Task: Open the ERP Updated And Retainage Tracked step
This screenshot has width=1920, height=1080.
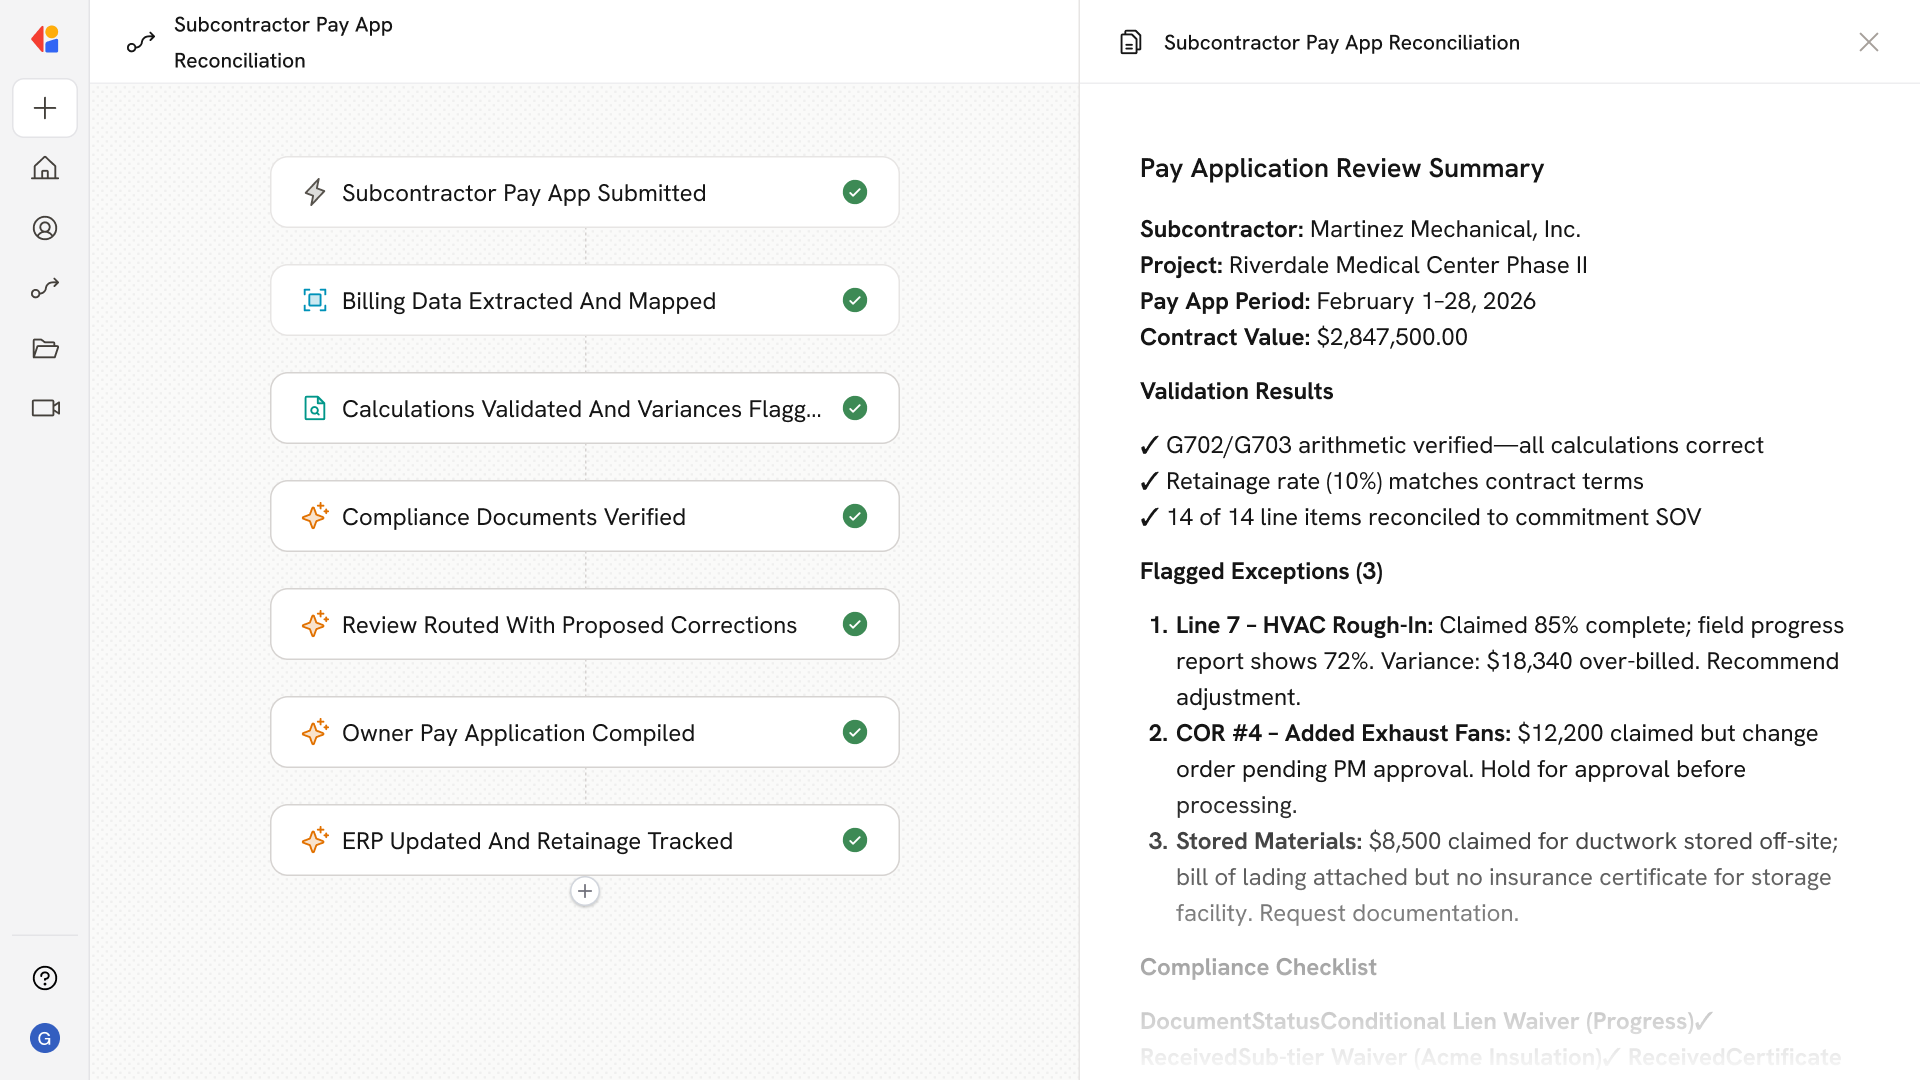Action: (x=537, y=840)
